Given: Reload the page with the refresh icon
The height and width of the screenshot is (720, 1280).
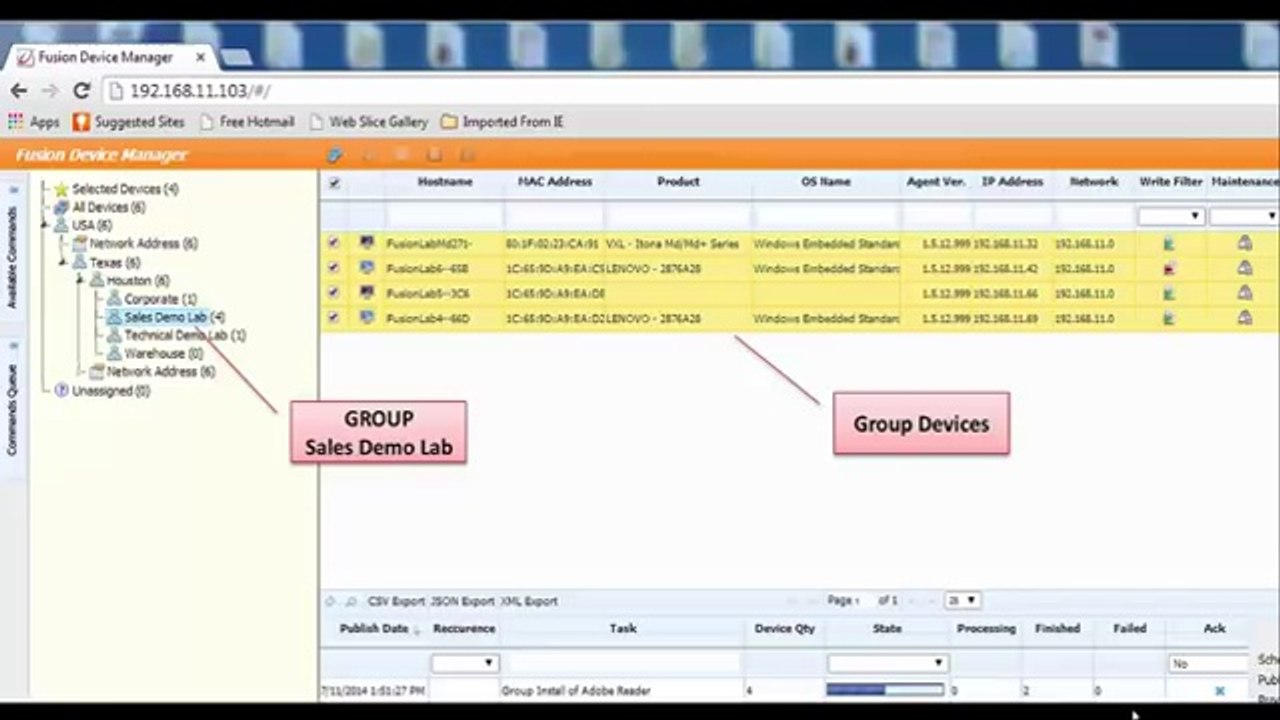Looking at the screenshot, I should tap(82, 91).
